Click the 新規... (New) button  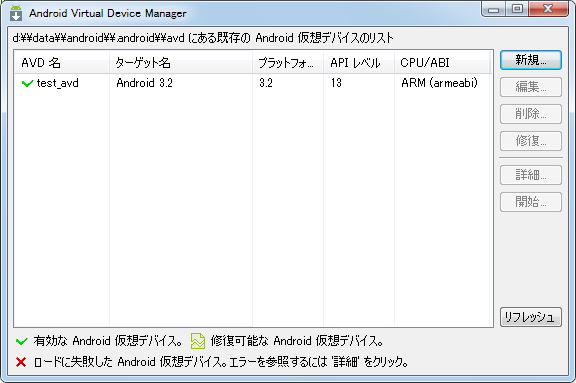pos(530,60)
